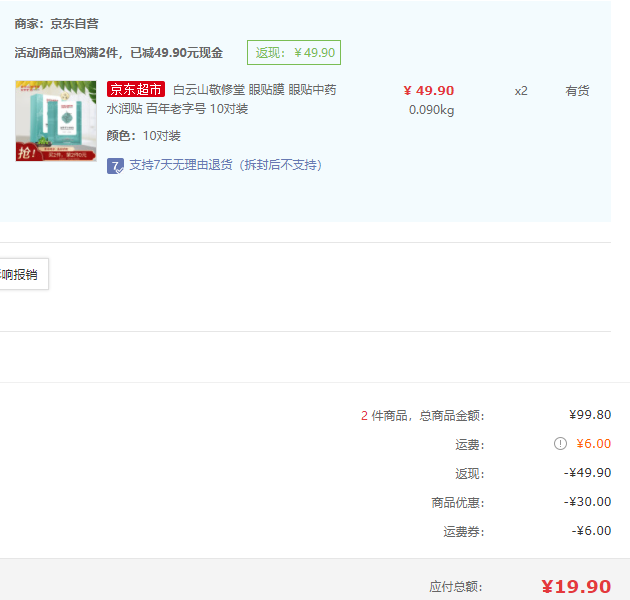Click the cashback amount -¥49.90
Viewport: 630px width, 600px height.
587,473
